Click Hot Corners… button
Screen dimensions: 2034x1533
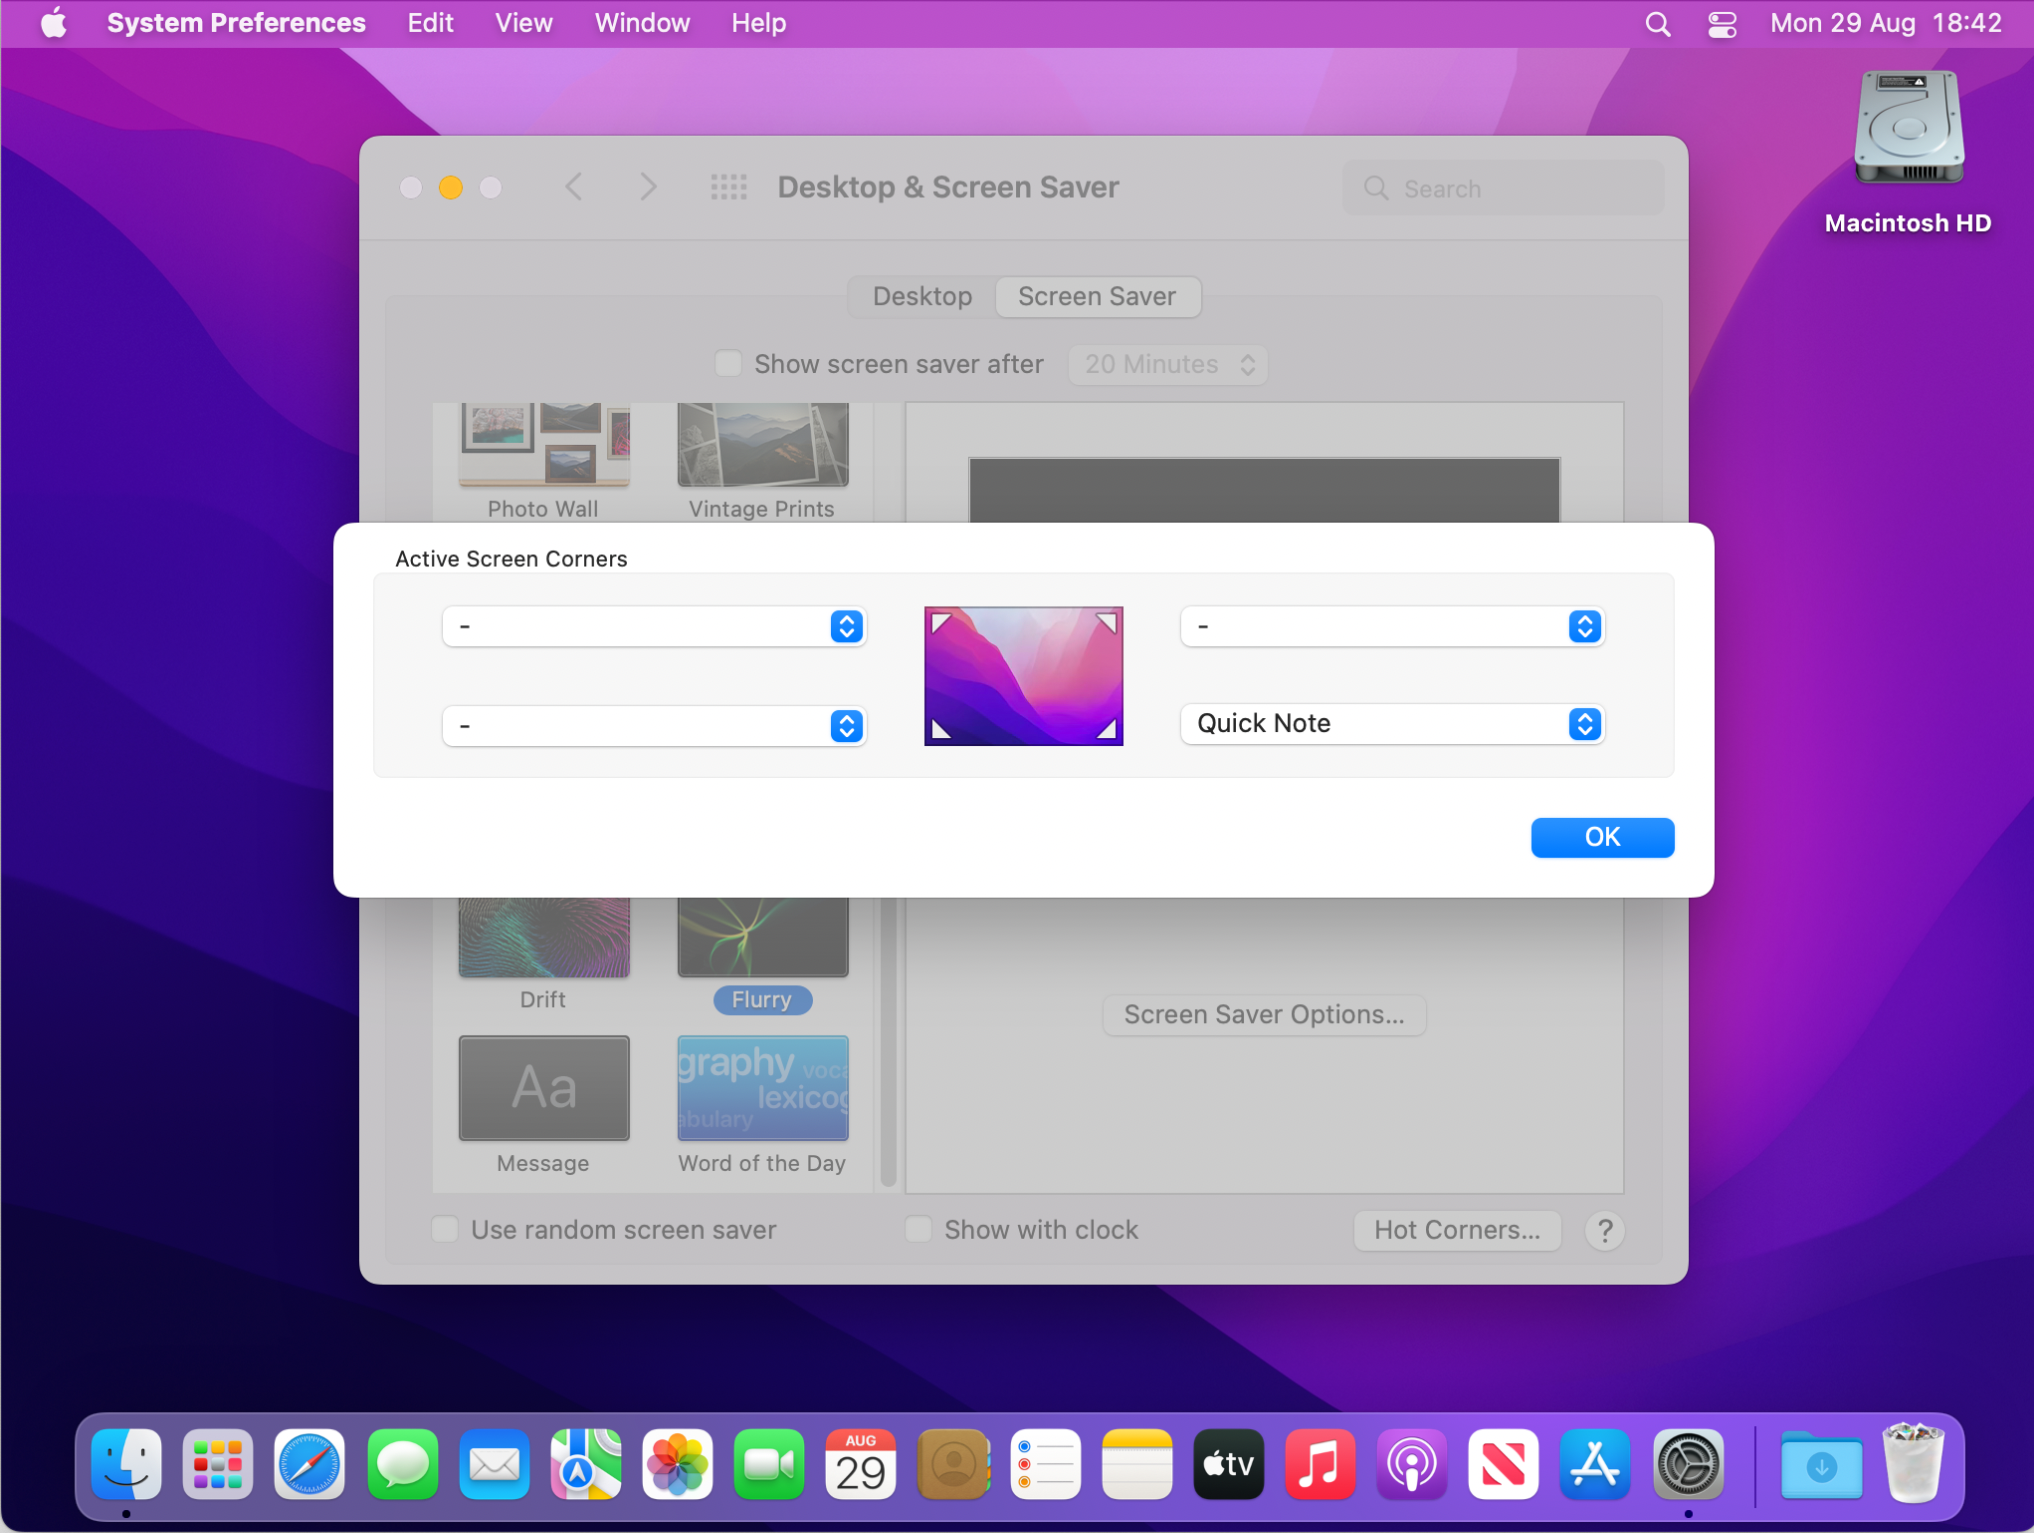(x=1457, y=1229)
